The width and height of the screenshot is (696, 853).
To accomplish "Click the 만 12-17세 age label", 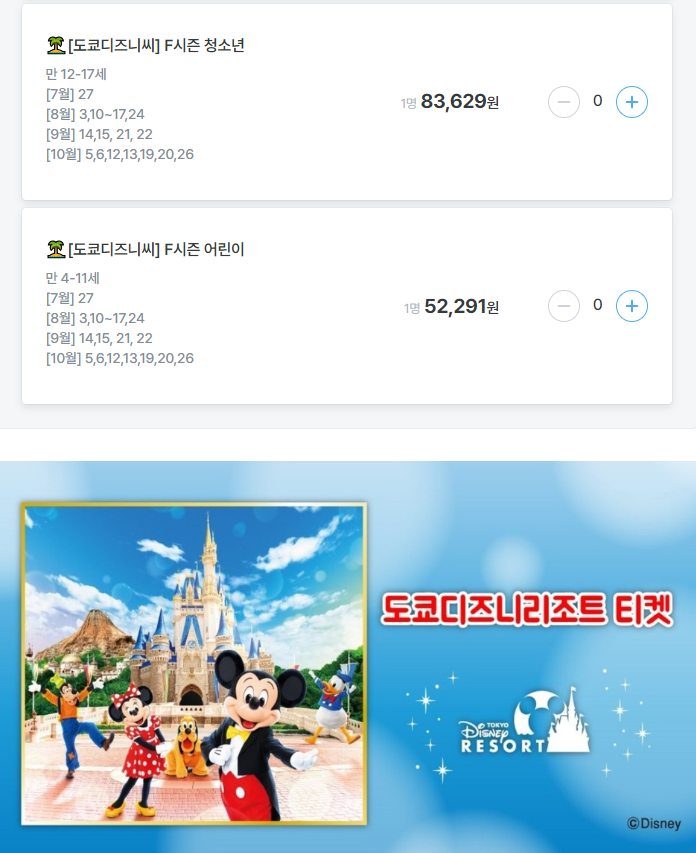I will [x=76, y=74].
